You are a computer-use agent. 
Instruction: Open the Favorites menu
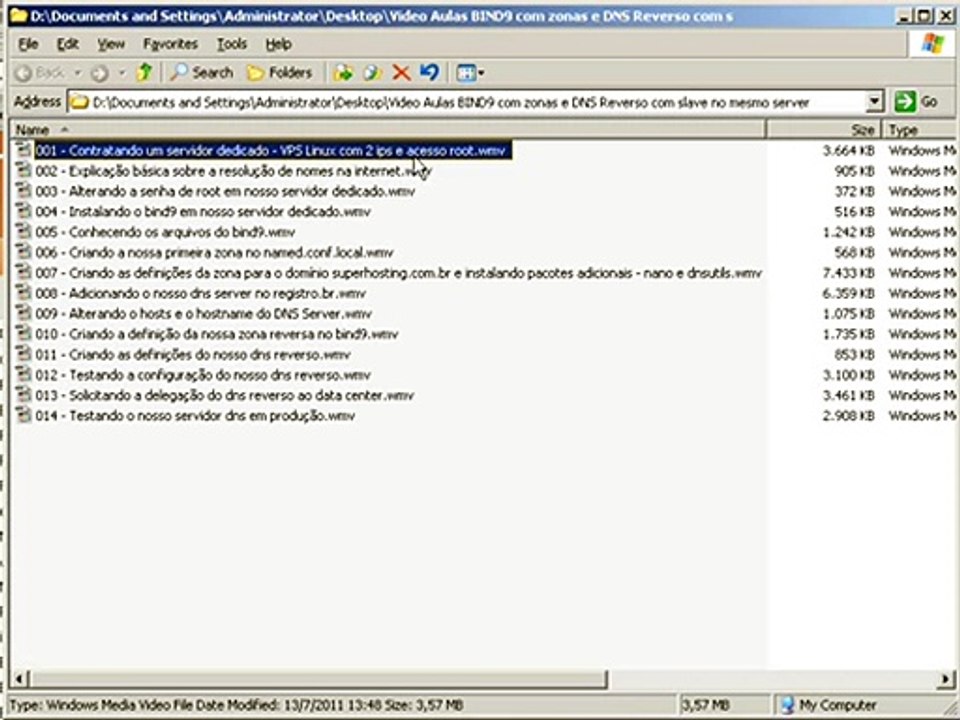point(170,44)
